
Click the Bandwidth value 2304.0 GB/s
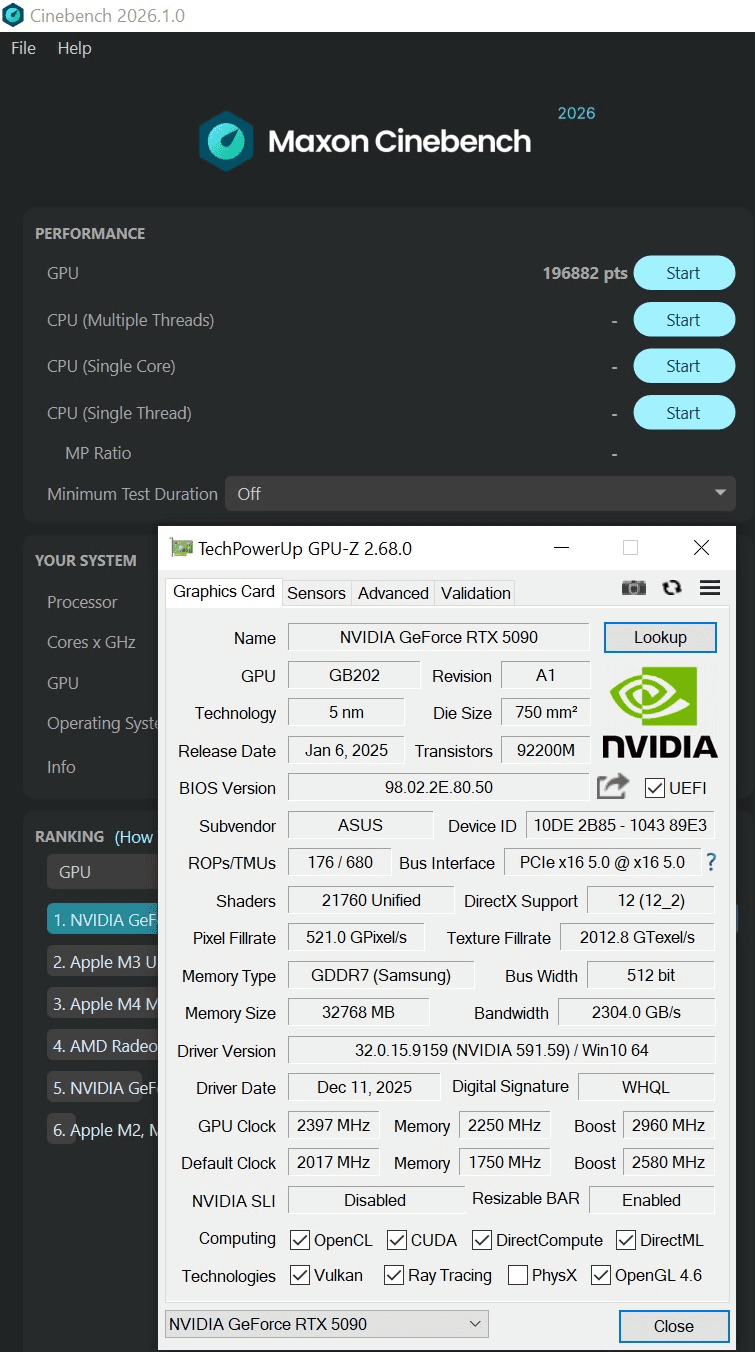[636, 1012]
